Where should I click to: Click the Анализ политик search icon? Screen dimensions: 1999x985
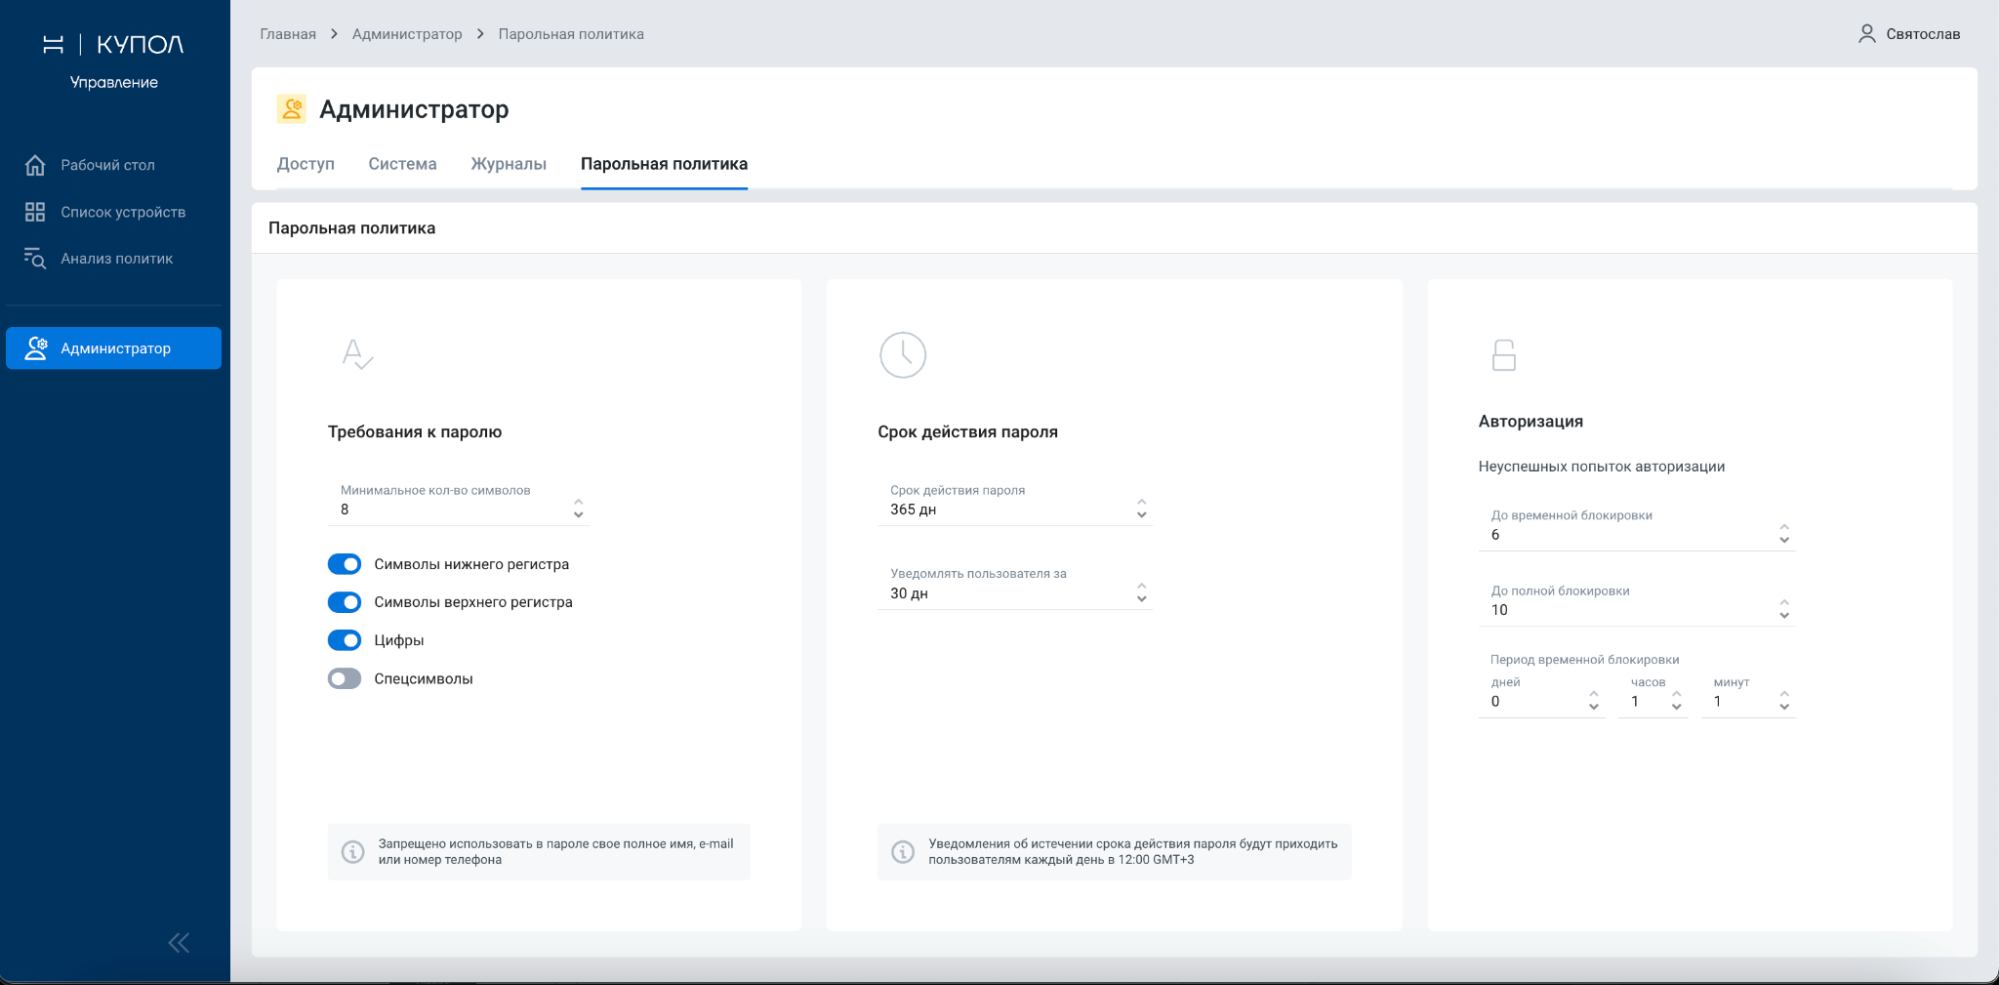35,259
